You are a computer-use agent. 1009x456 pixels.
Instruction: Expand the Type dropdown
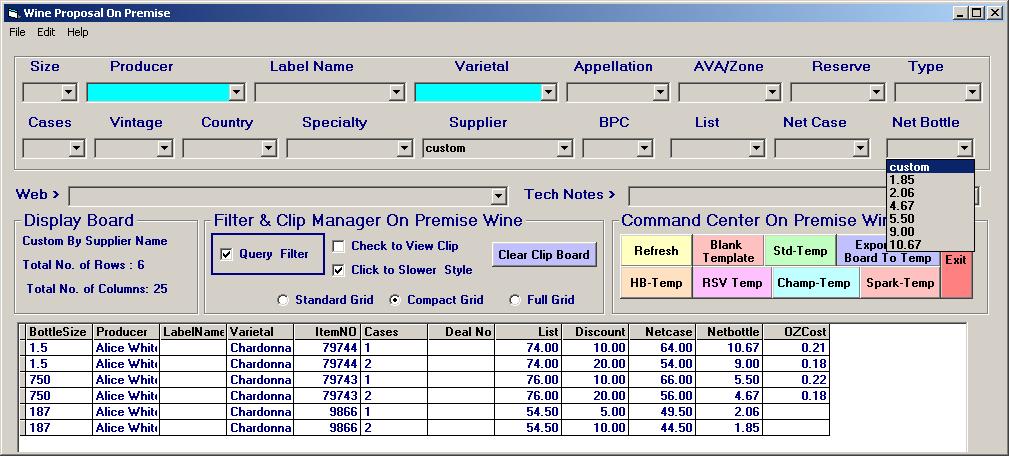[x=972, y=93]
